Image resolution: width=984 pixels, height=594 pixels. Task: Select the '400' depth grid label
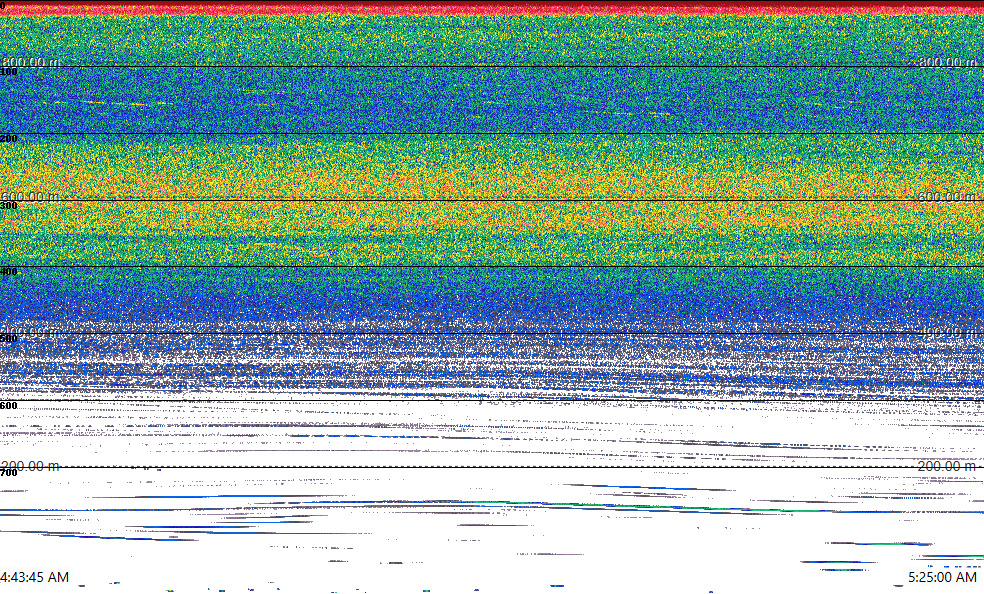(x=9, y=272)
